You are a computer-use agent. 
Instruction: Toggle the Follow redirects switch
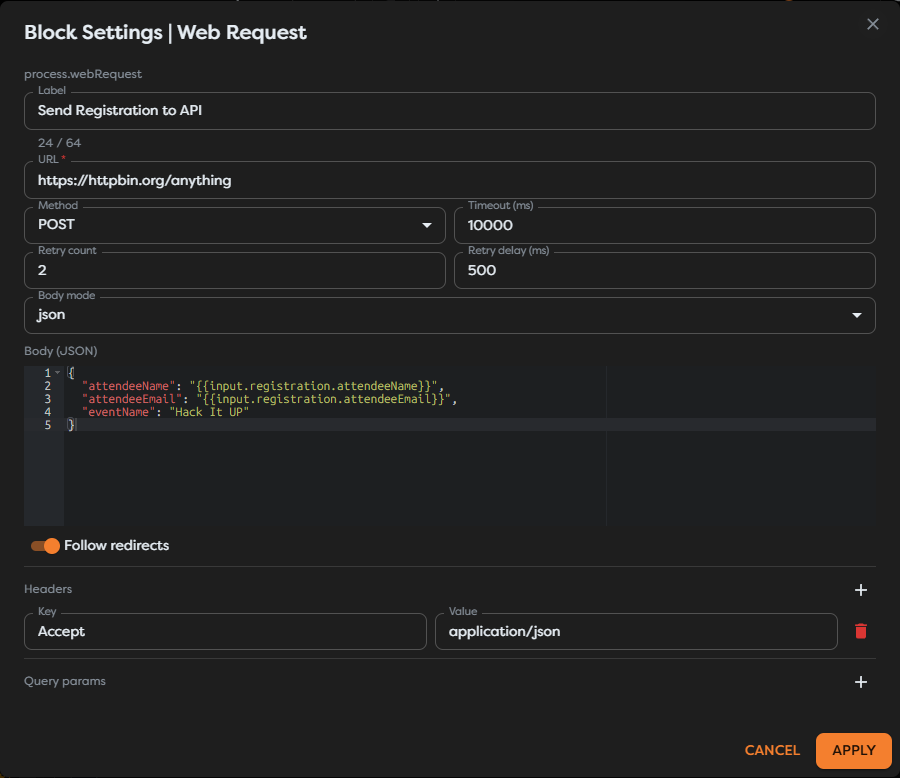(x=45, y=545)
